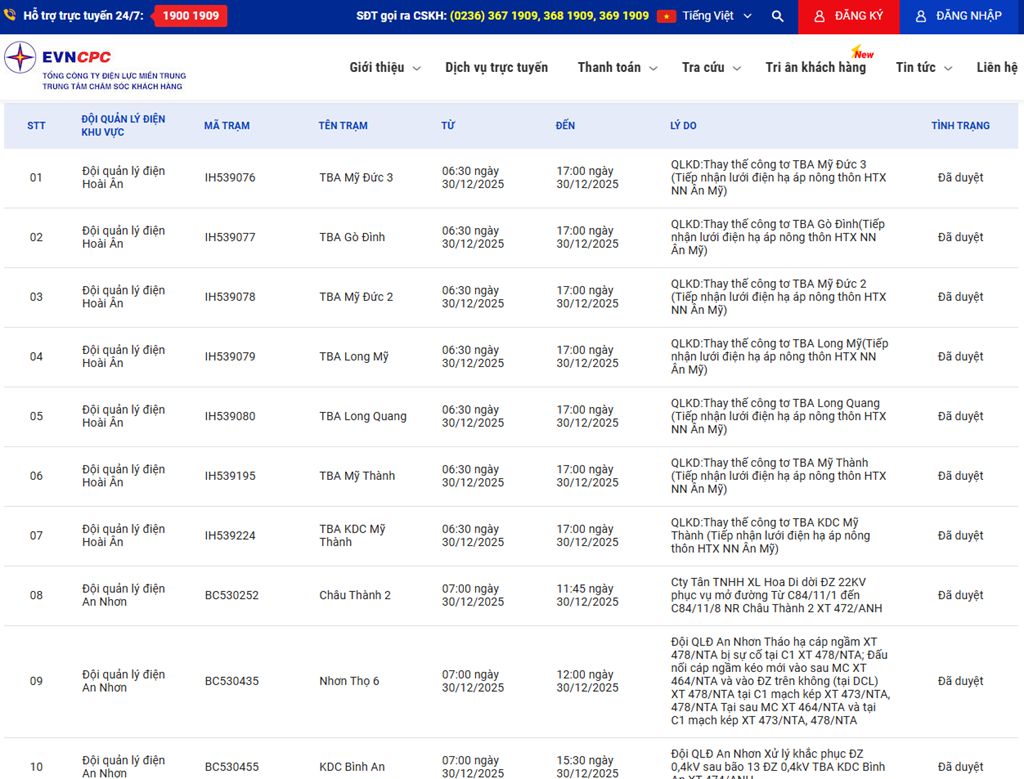
Task: Select row with station code IH539076
Action: (x=230, y=178)
